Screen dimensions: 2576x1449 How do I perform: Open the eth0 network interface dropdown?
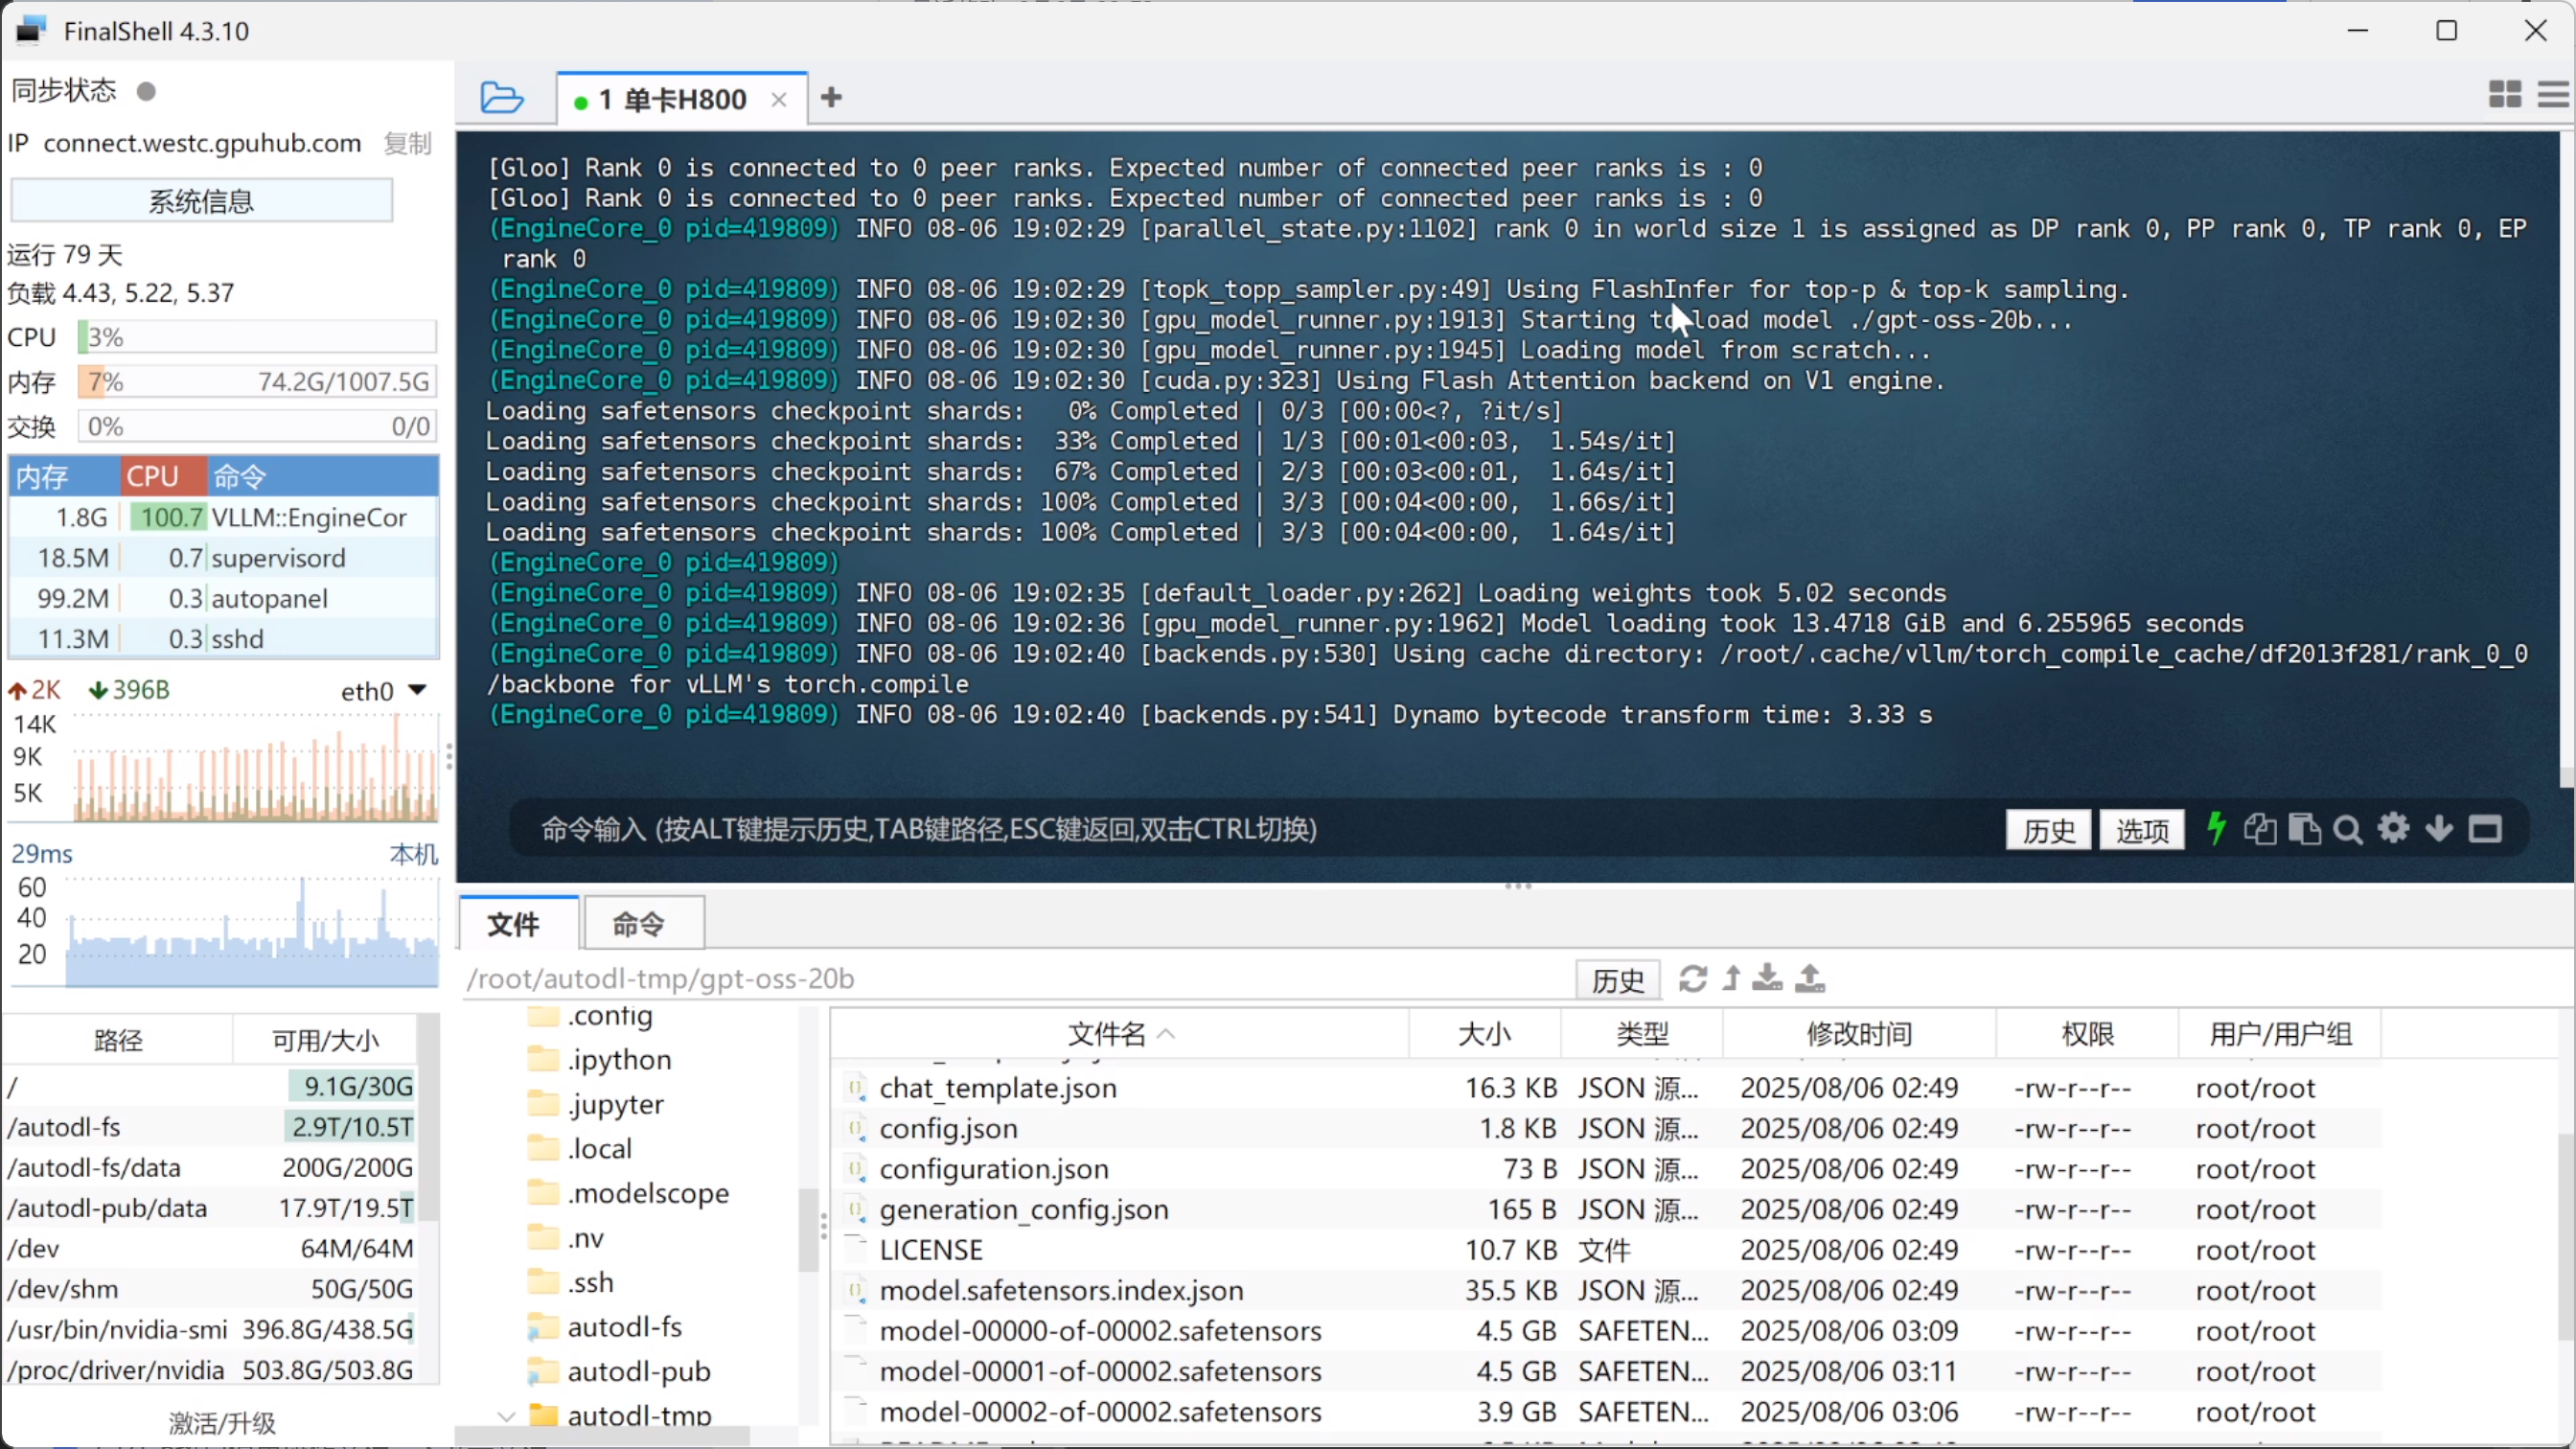point(385,691)
